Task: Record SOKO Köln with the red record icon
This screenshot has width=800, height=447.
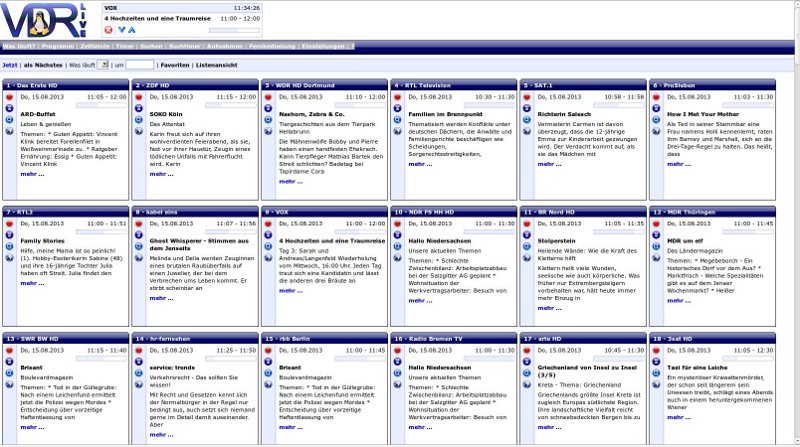Action: click(x=139, y=97)
